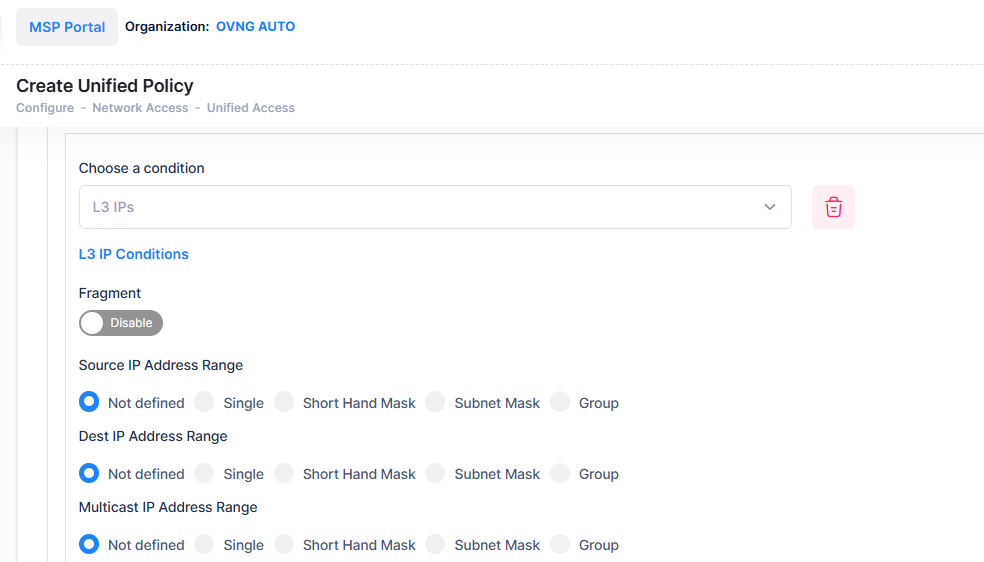This screenshot has height=562, width=984.
Task: Select Not defined for Dest IP Address Range
Action: [90, 473]
